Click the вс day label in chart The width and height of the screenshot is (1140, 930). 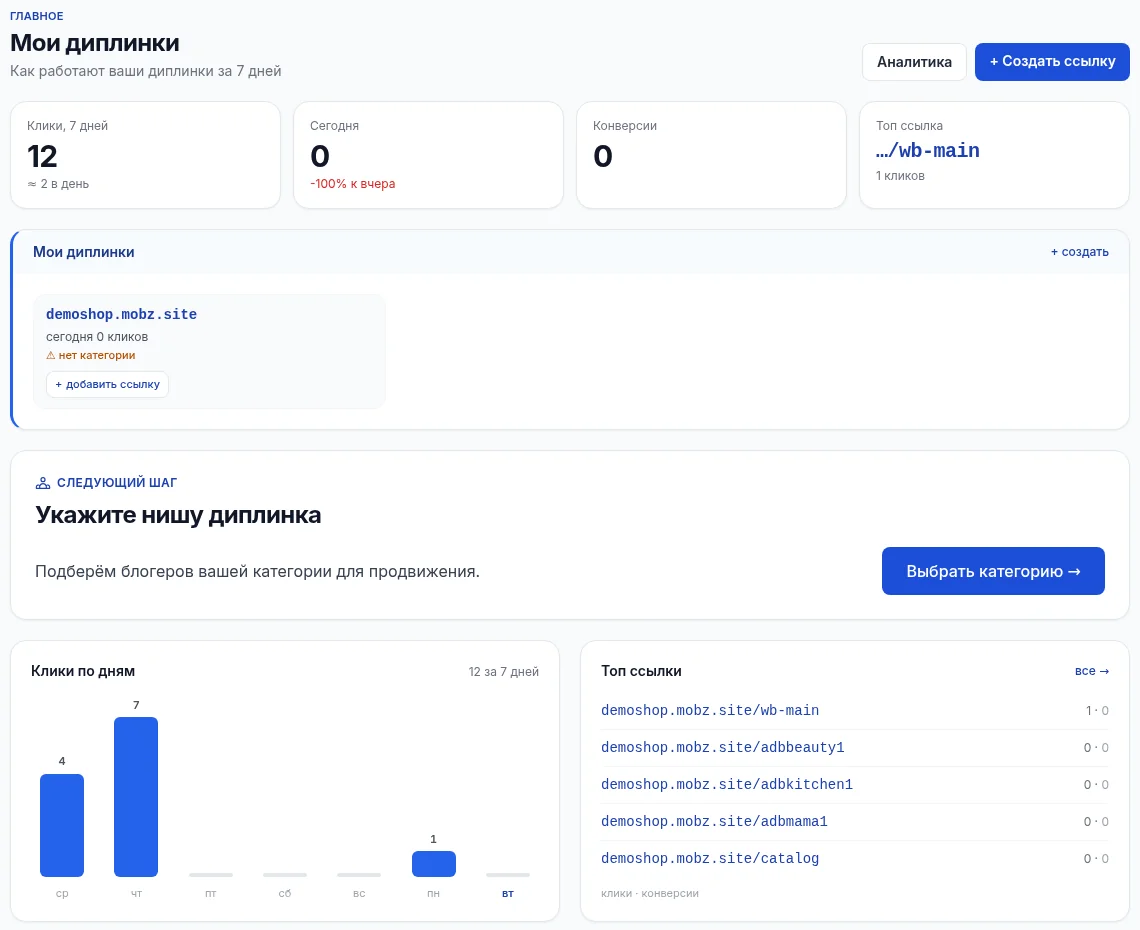tap(359, 894)
